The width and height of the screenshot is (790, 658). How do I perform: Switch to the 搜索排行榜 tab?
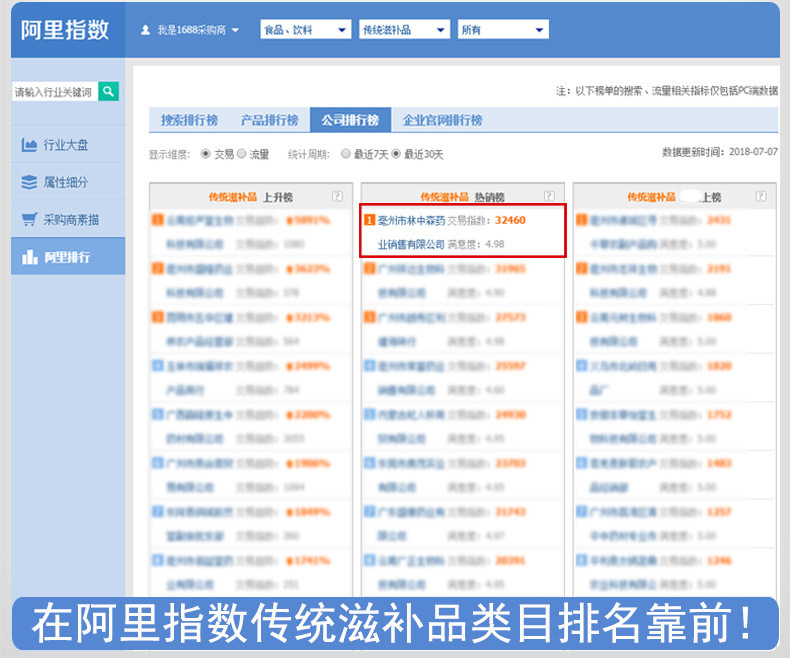tap(189, 120)
